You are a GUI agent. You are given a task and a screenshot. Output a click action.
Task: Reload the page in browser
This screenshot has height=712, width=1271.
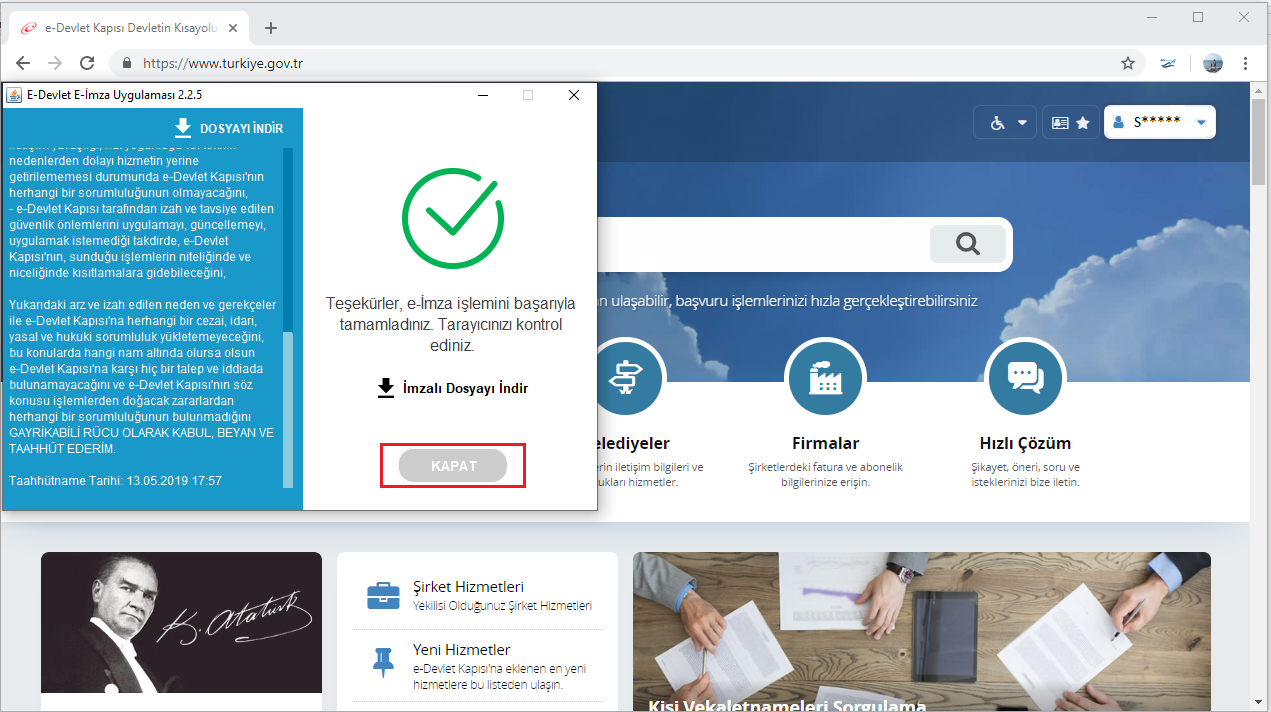87,63
